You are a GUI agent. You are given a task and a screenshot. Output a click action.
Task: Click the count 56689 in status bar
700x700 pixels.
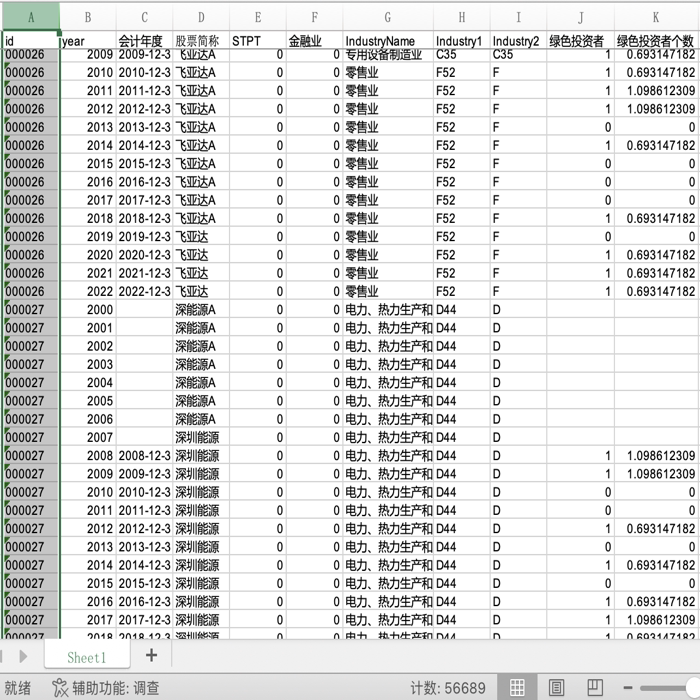[x=448, y=688]
